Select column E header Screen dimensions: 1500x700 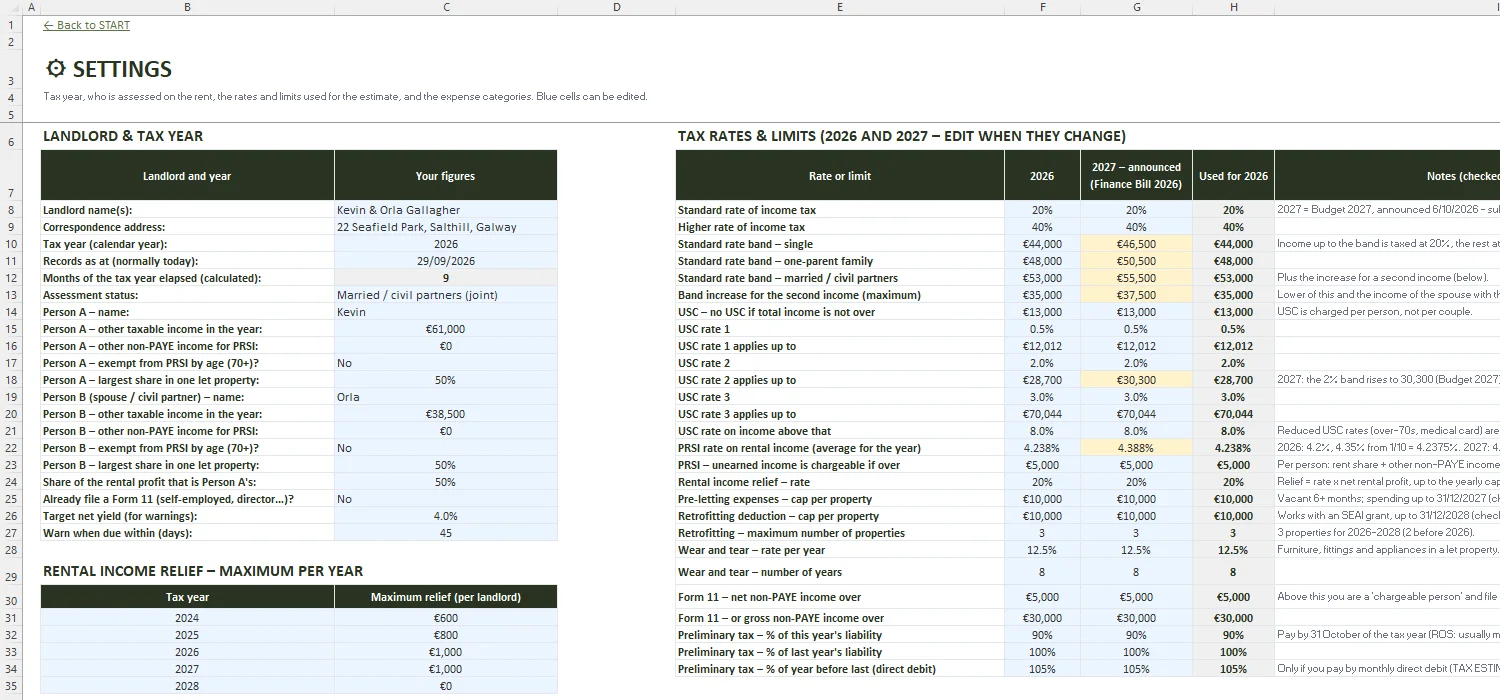coord(840,7)
